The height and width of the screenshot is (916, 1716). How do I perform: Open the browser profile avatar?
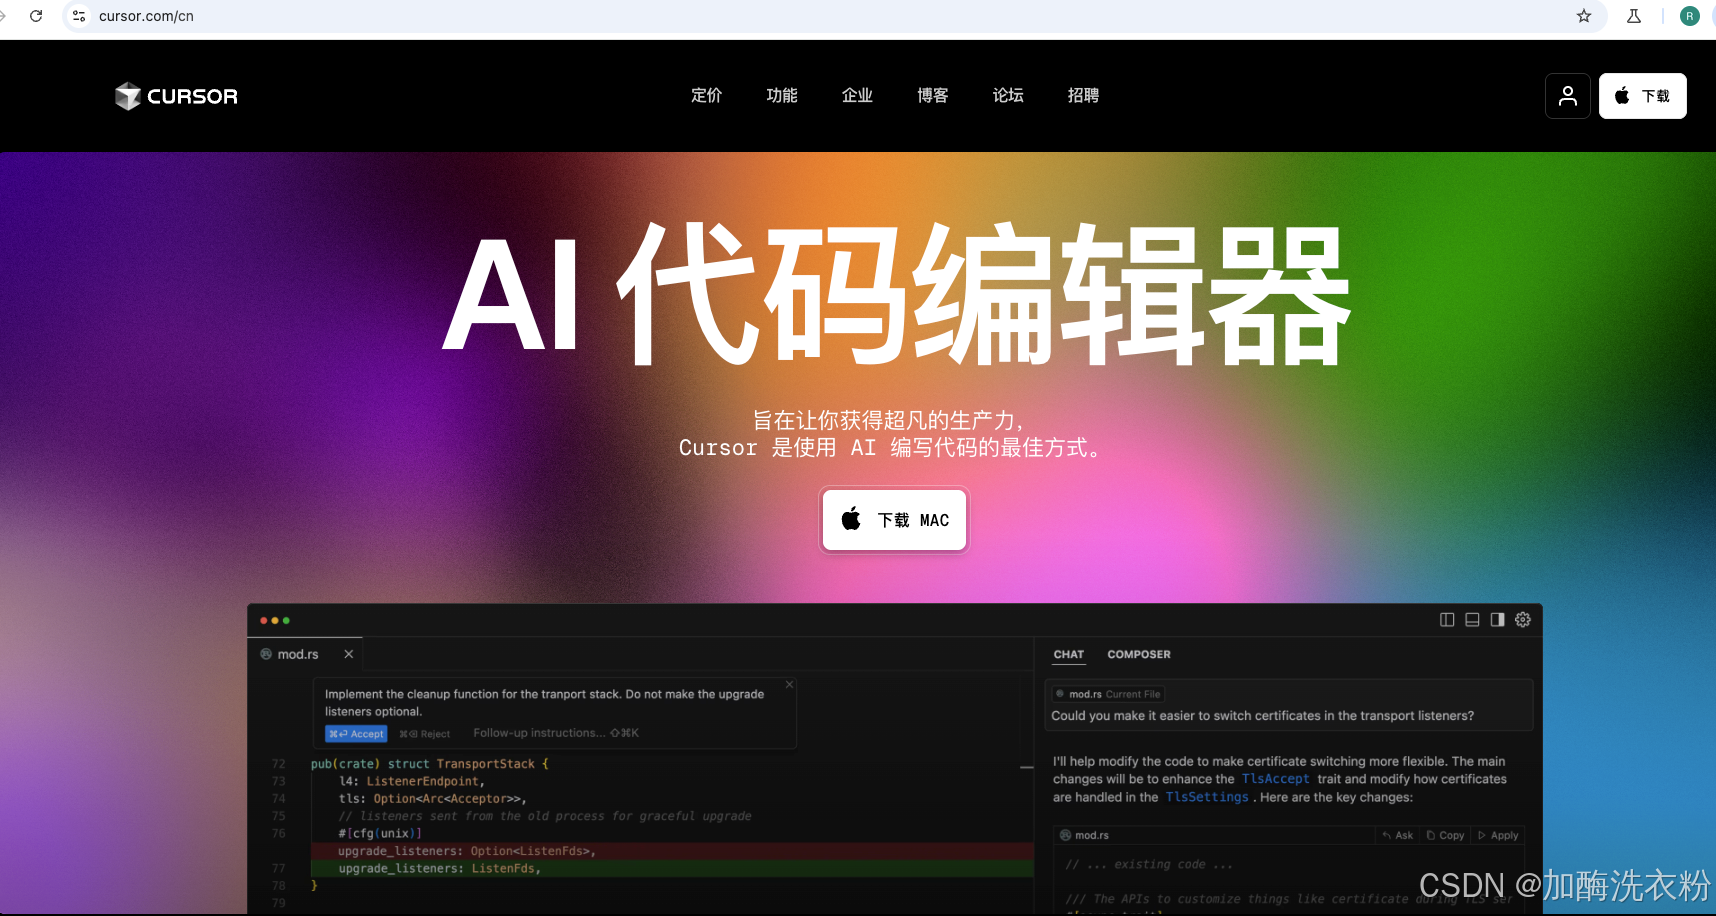tap(1690, 16)
